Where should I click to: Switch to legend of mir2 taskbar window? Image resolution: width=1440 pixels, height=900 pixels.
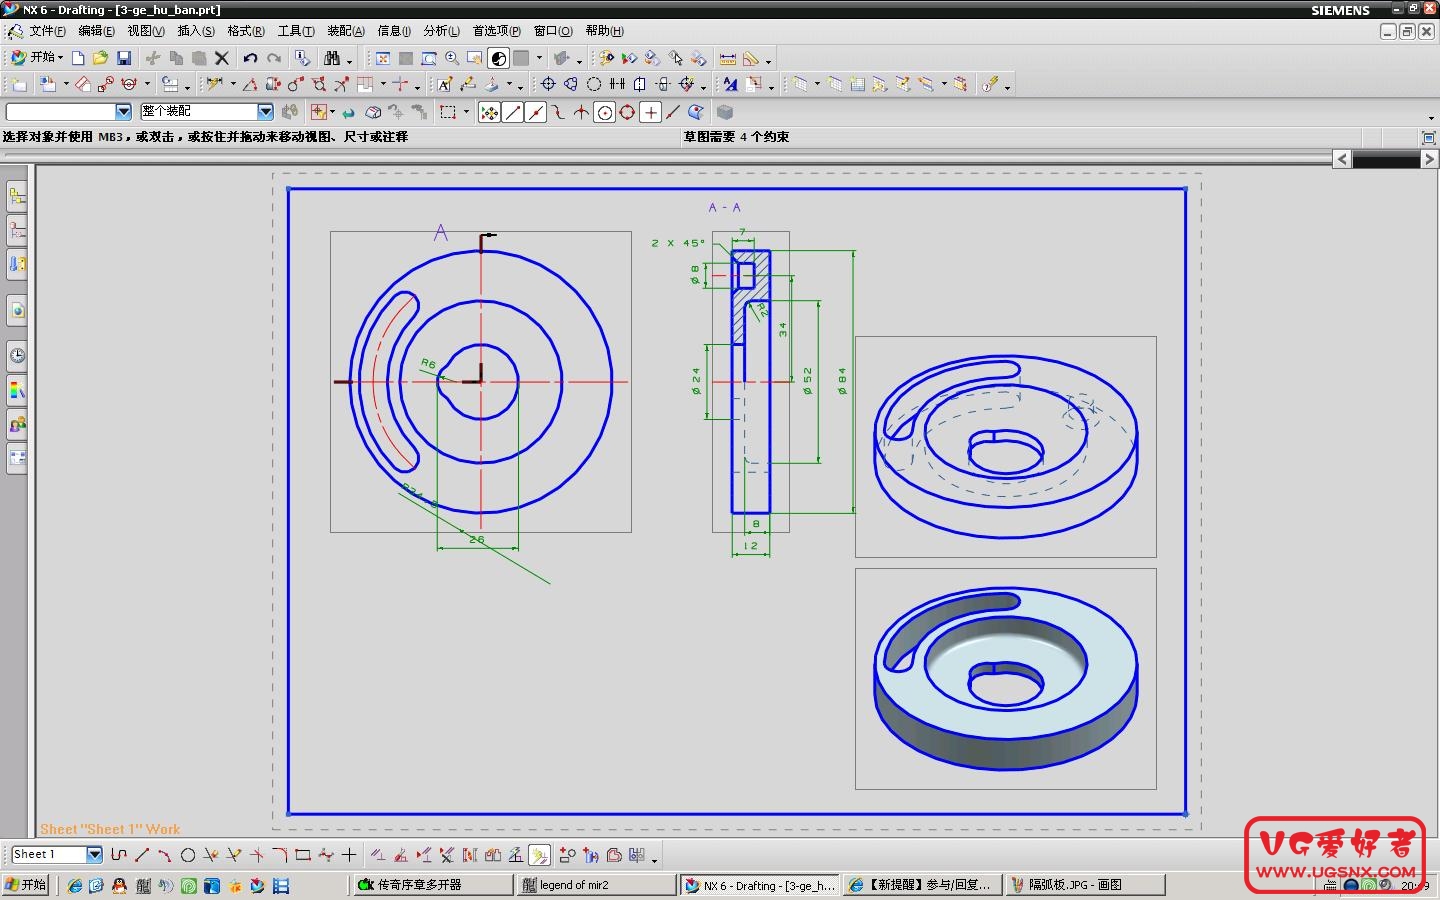[x=596, y=885]
